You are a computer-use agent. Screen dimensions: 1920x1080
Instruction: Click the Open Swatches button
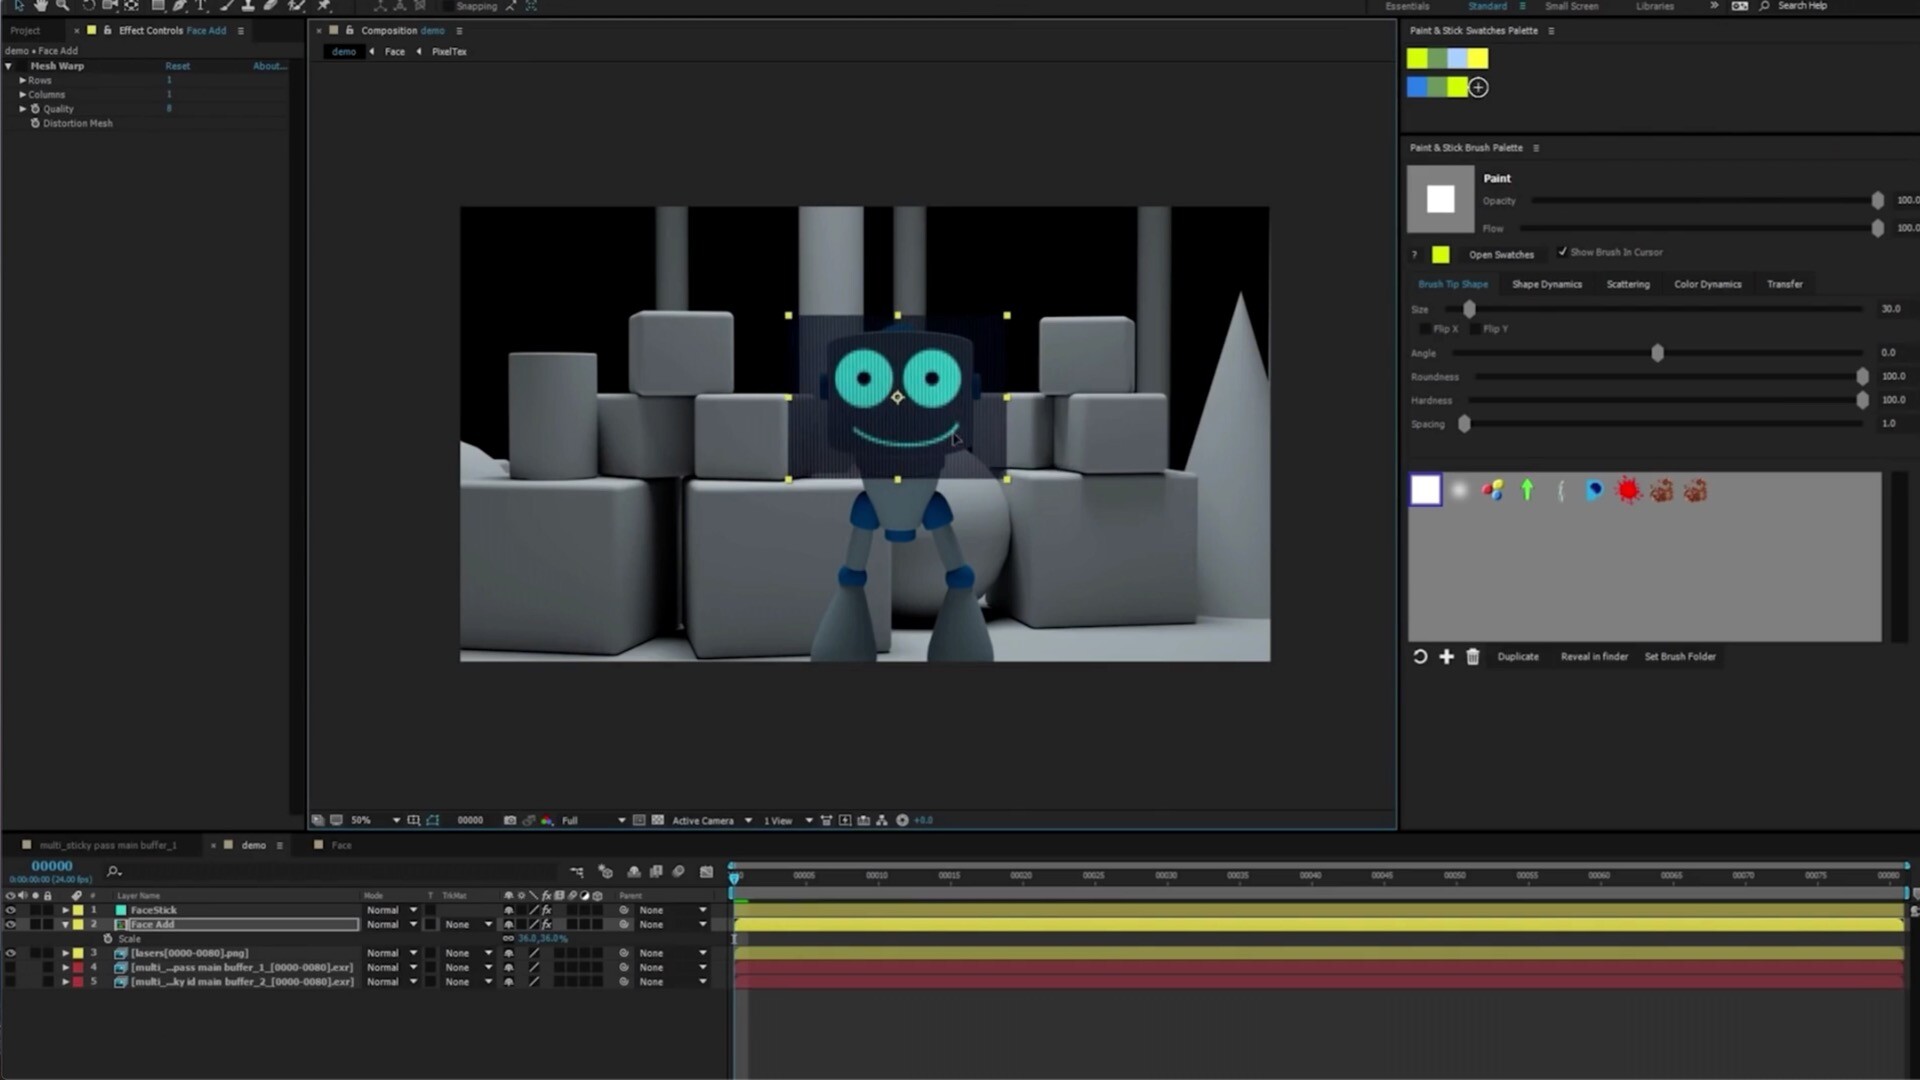pyautogui.click(x=1500, y=254)
